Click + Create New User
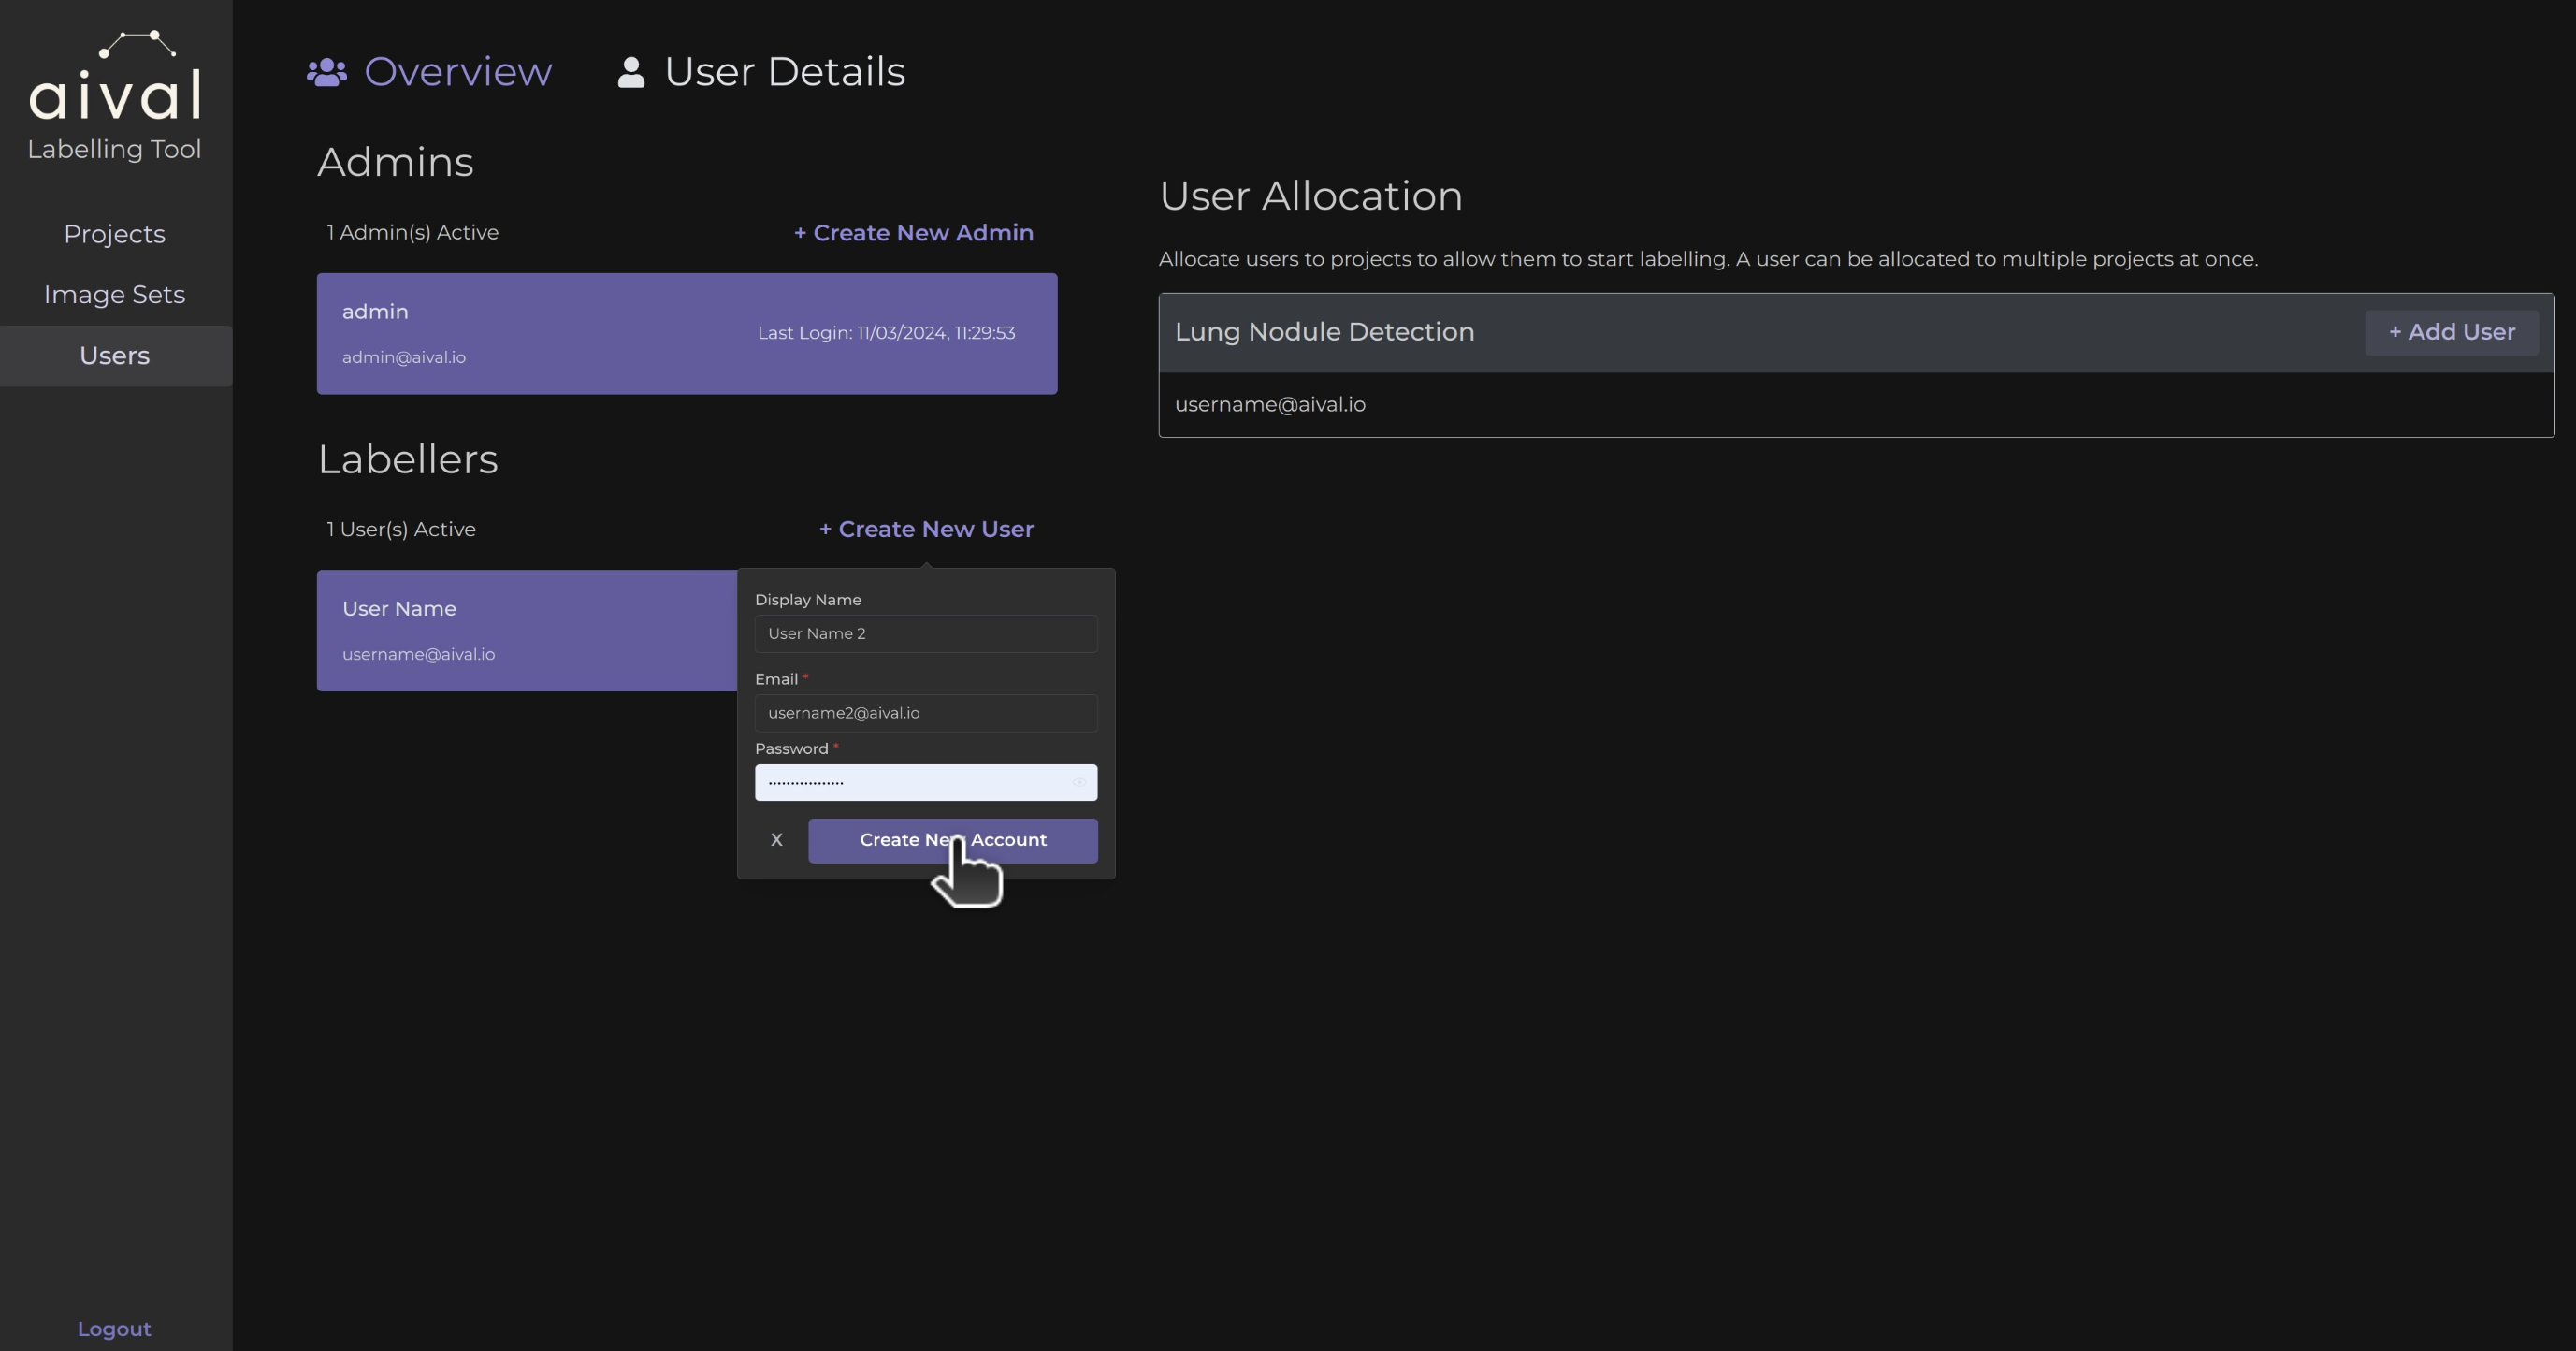This screenshot has height=1351, width=2576. point(927,530)
